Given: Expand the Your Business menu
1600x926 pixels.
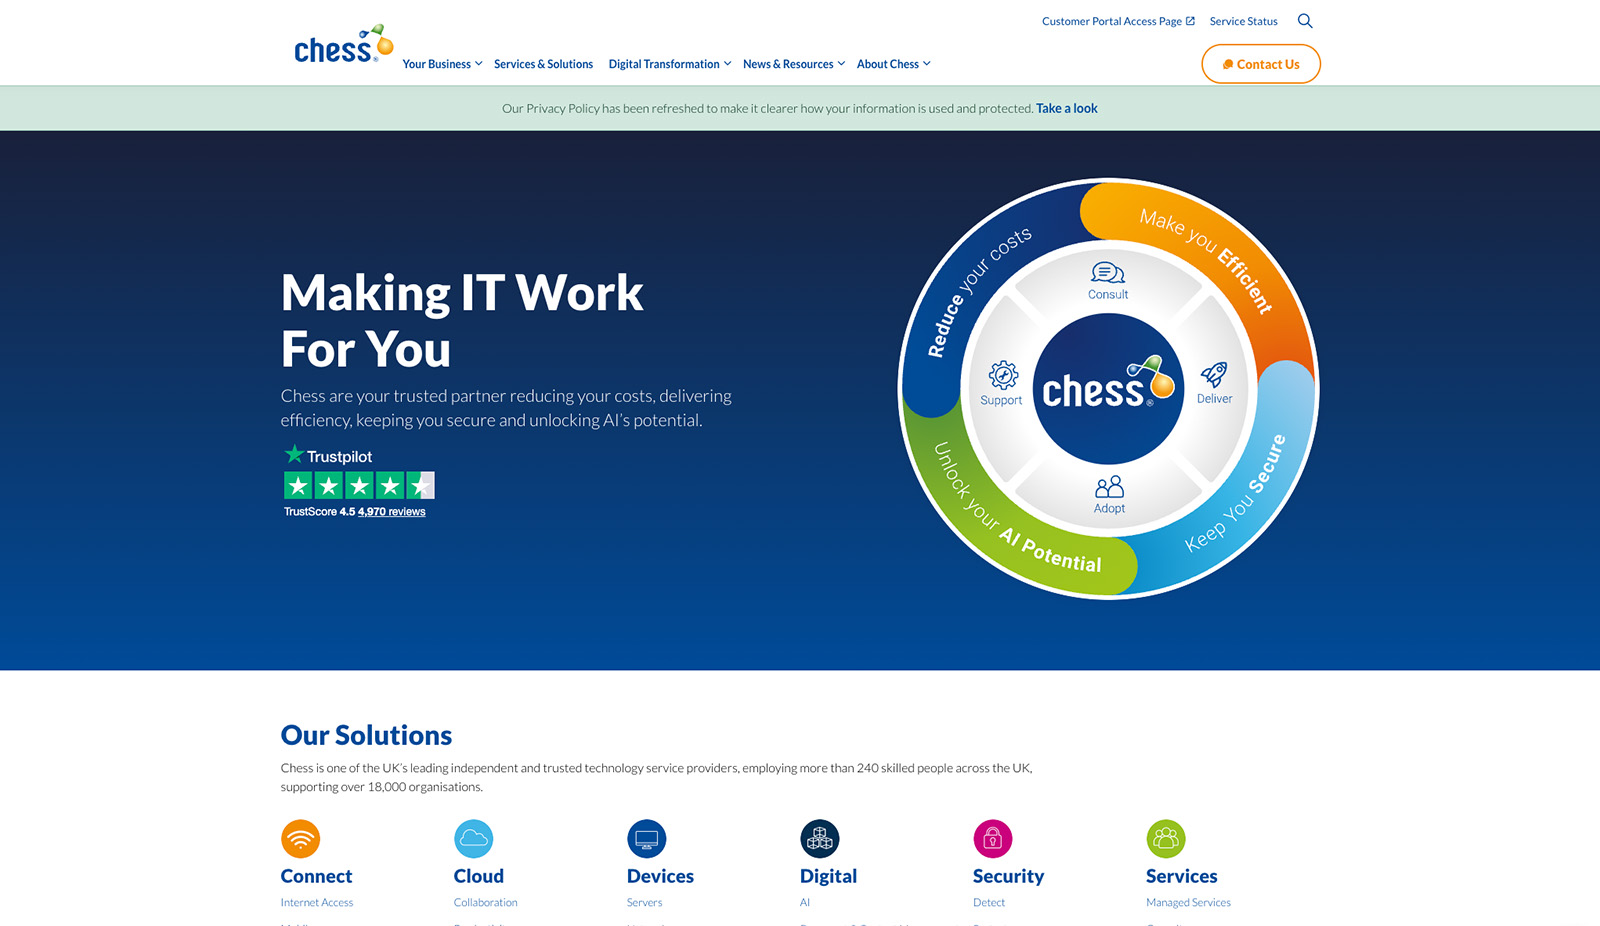Looking at the screenshot, I should click(442, 64).
